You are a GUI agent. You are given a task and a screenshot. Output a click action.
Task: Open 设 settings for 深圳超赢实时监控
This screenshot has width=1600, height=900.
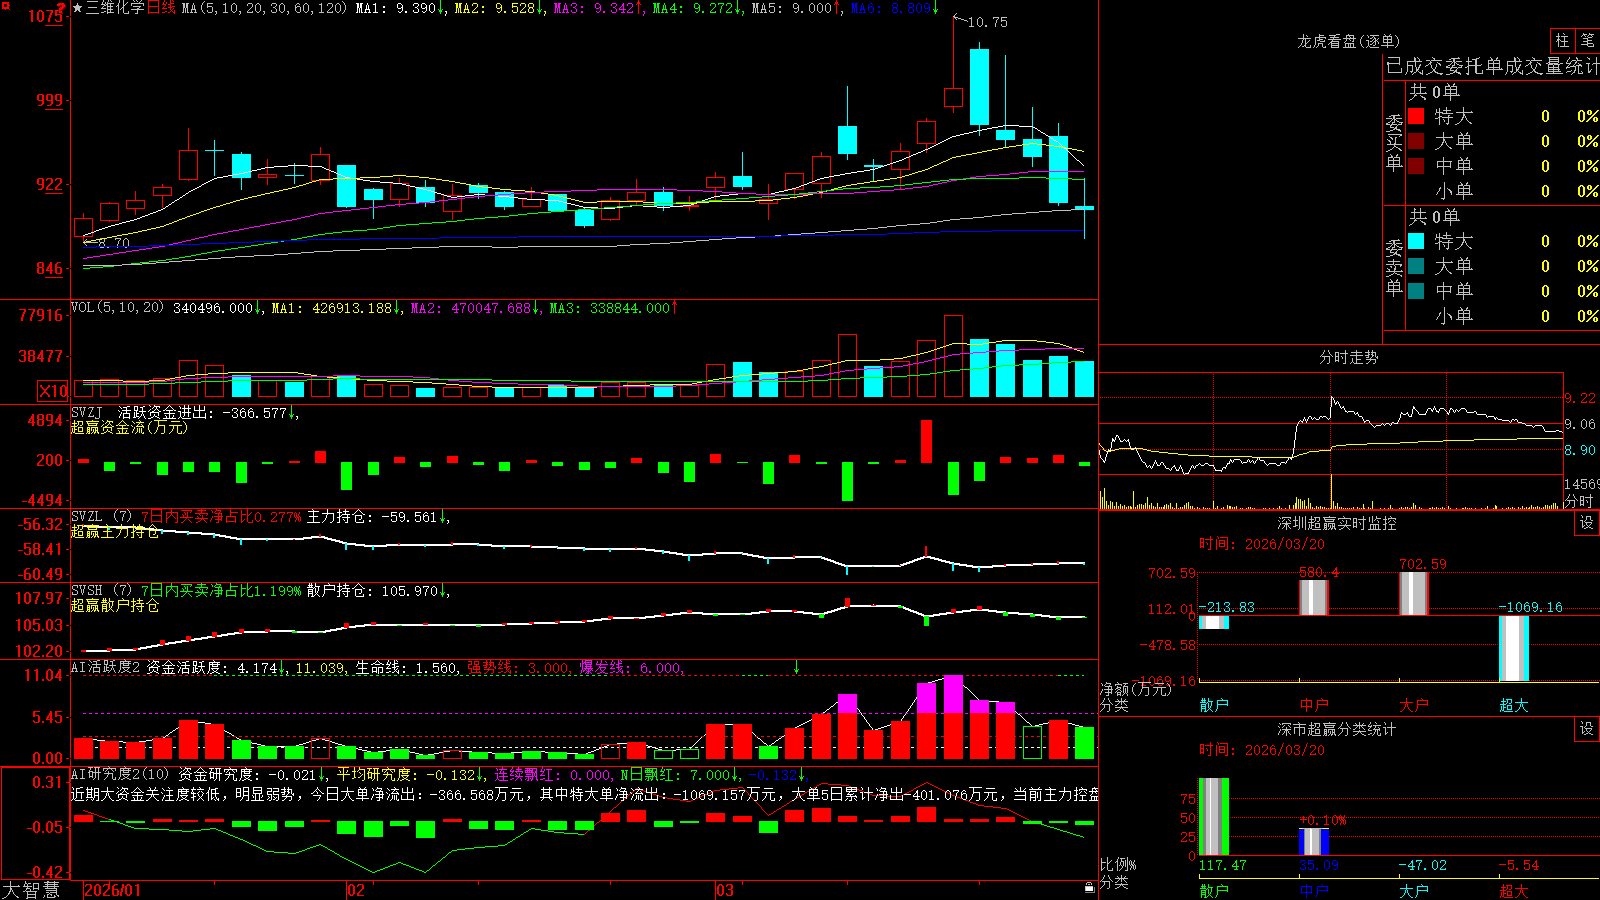[1587, 523]
